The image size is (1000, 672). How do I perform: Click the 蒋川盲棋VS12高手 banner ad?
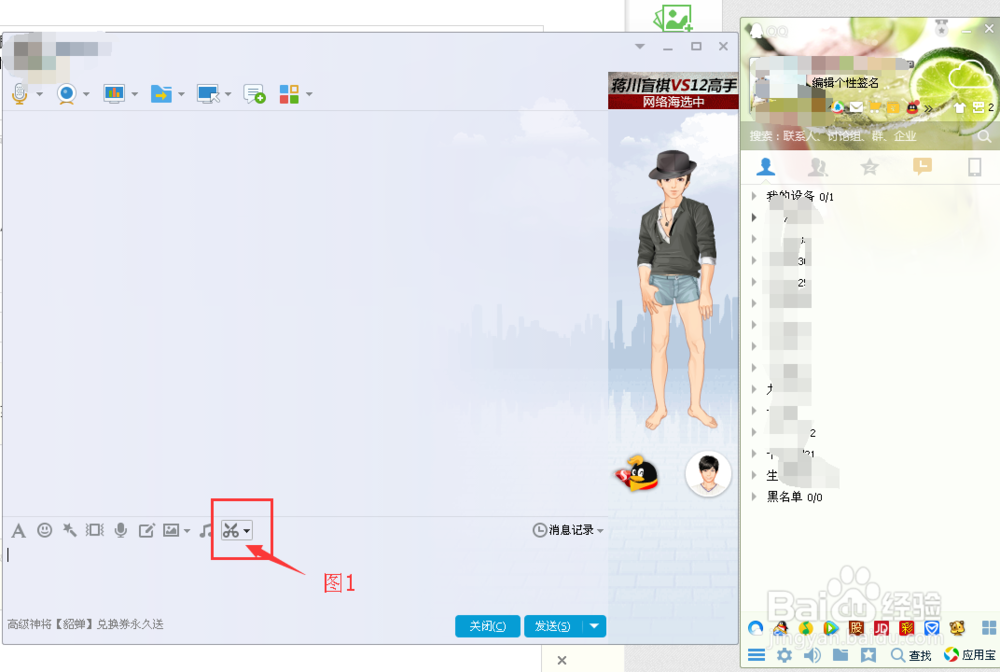click(x=673, y=91)
